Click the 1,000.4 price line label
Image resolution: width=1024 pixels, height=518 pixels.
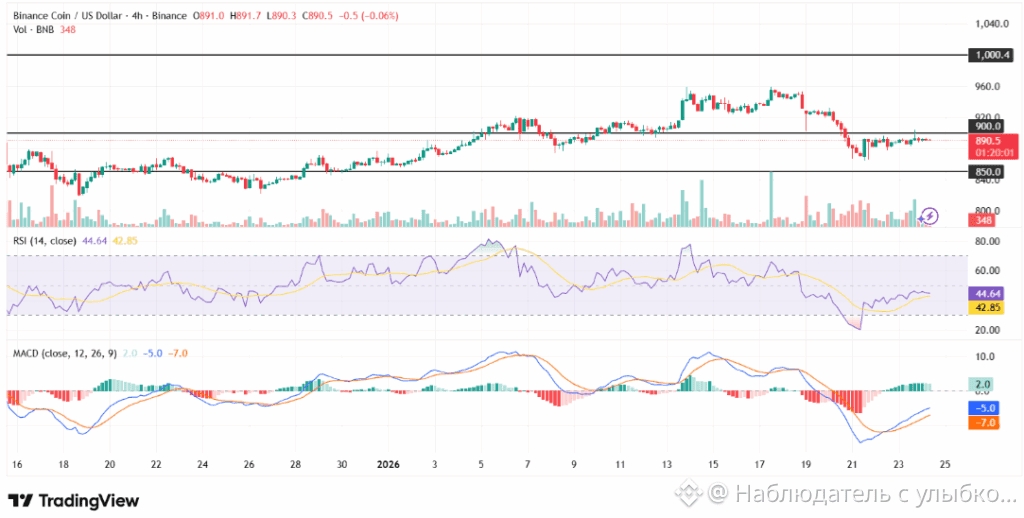[990, 56]
